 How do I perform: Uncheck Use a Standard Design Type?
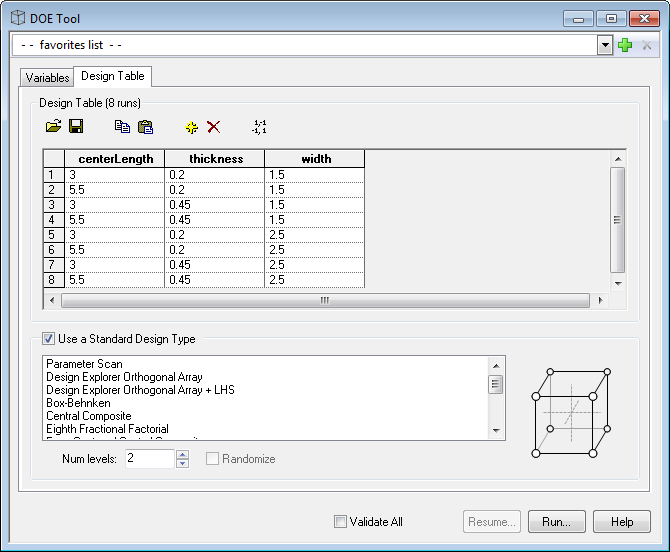49,339
